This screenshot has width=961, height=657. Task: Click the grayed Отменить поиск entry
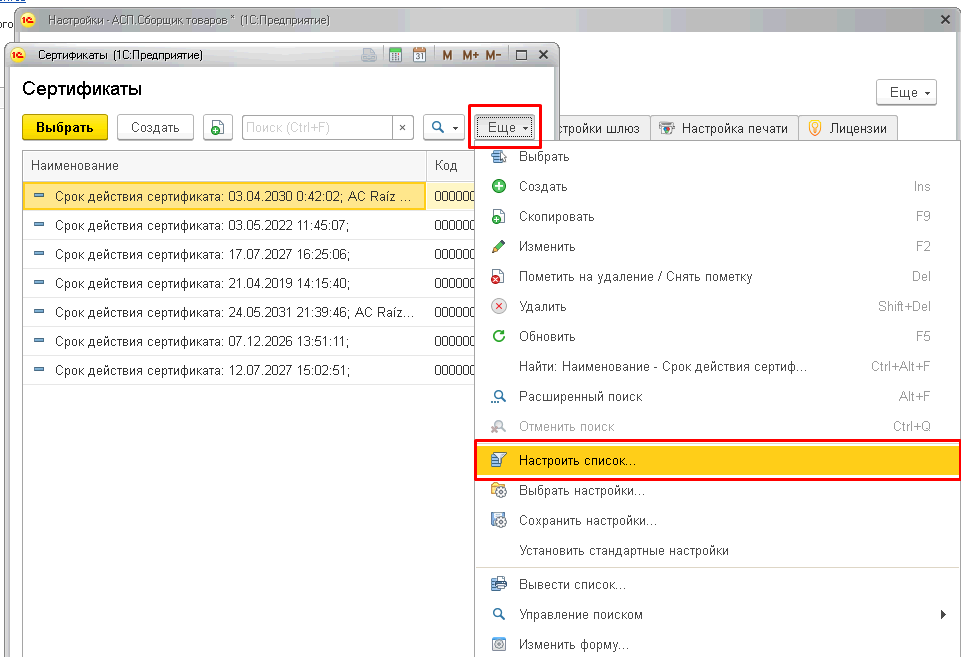tap(717, 427)
